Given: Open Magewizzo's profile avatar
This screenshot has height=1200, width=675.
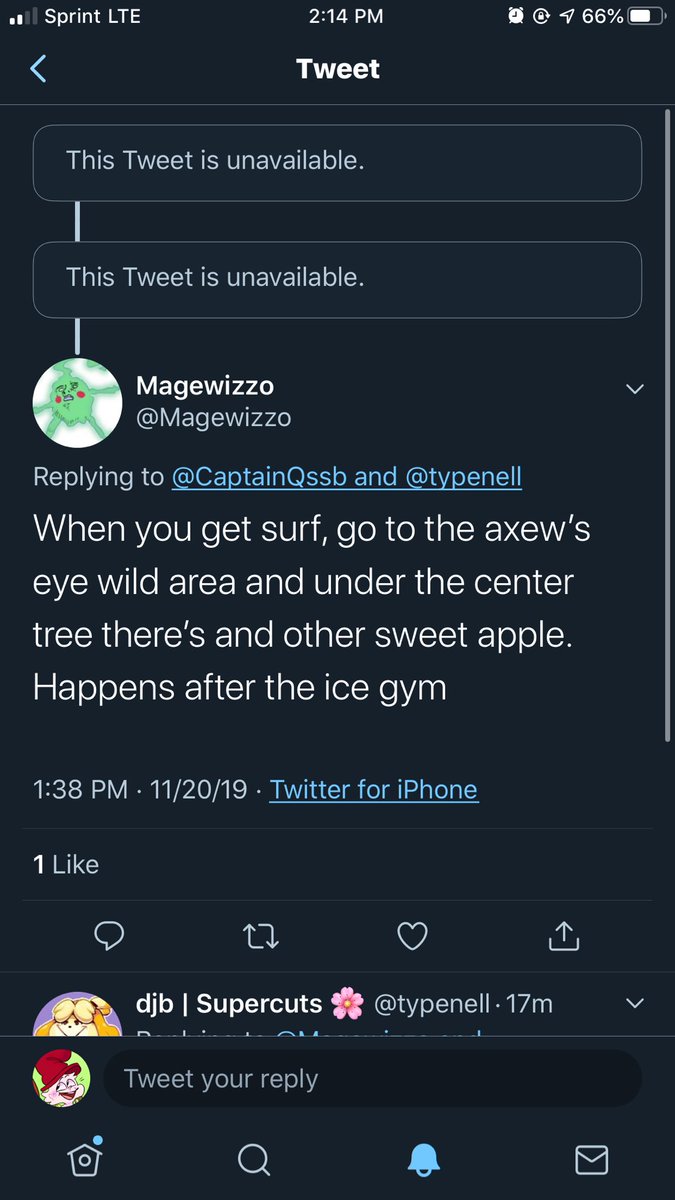Looking at the screenshot, I should tap(77, 403).
